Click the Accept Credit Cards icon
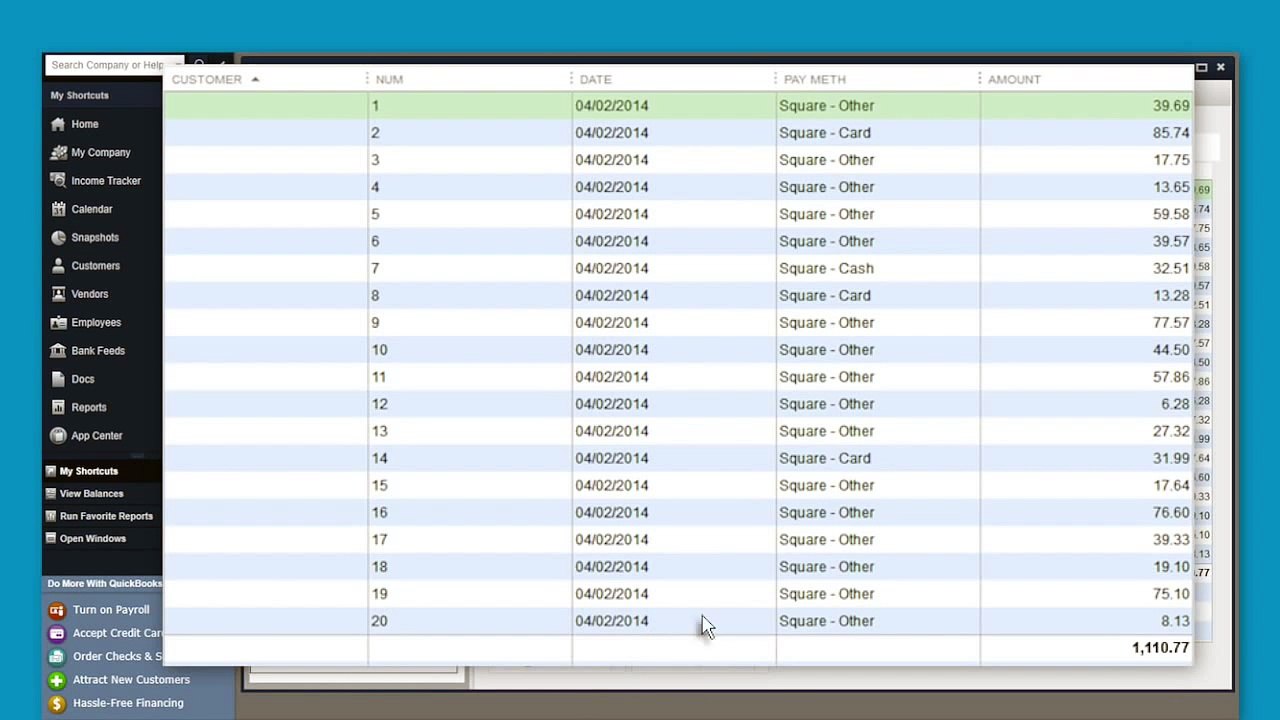1280x720 pixels. (x=57, y=633)
